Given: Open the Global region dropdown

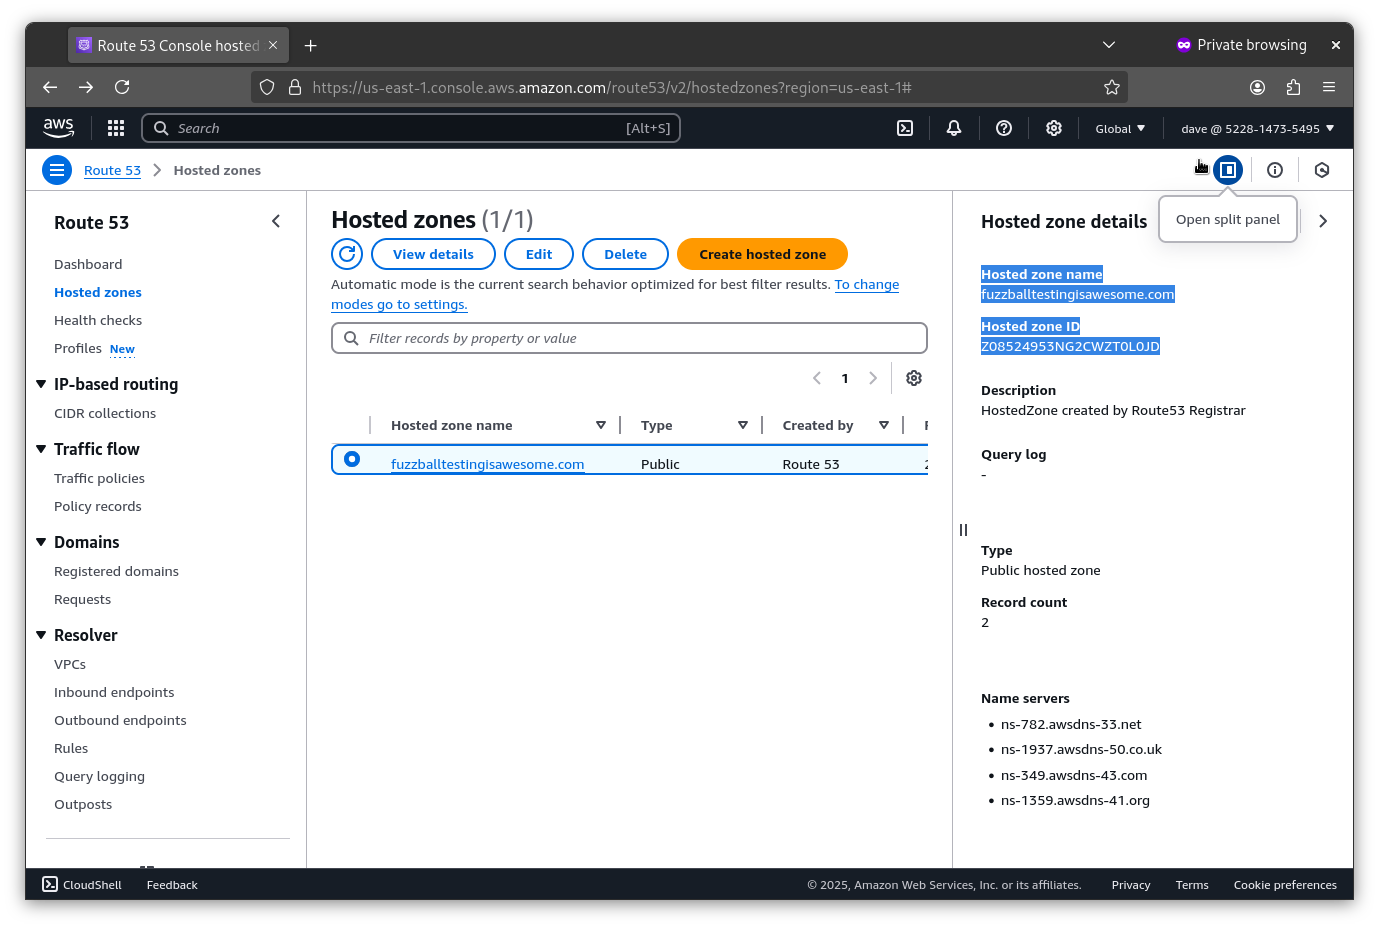Looking at the screenshot, I should pos(1120,128).
